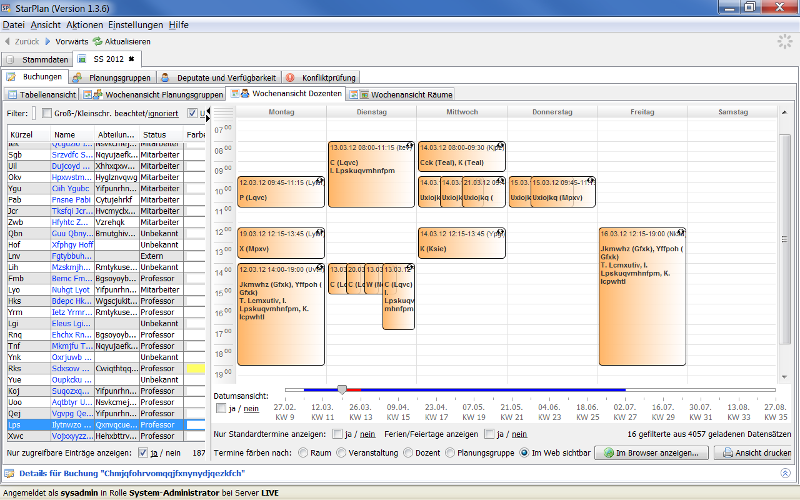Image resolution: width=800 pixels, height=500 pixels.
Task: Click the Konfliktprüfung red warning icon
Action: pos(290,78)
